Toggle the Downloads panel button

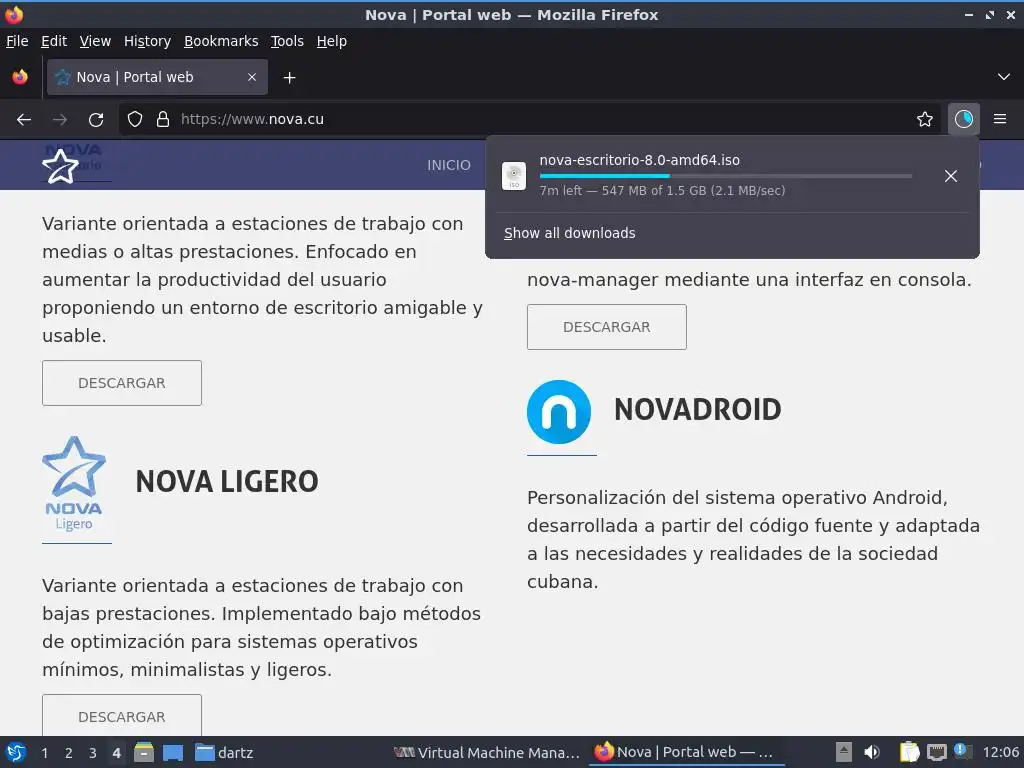pyautogui.click(x=963, y=119)
